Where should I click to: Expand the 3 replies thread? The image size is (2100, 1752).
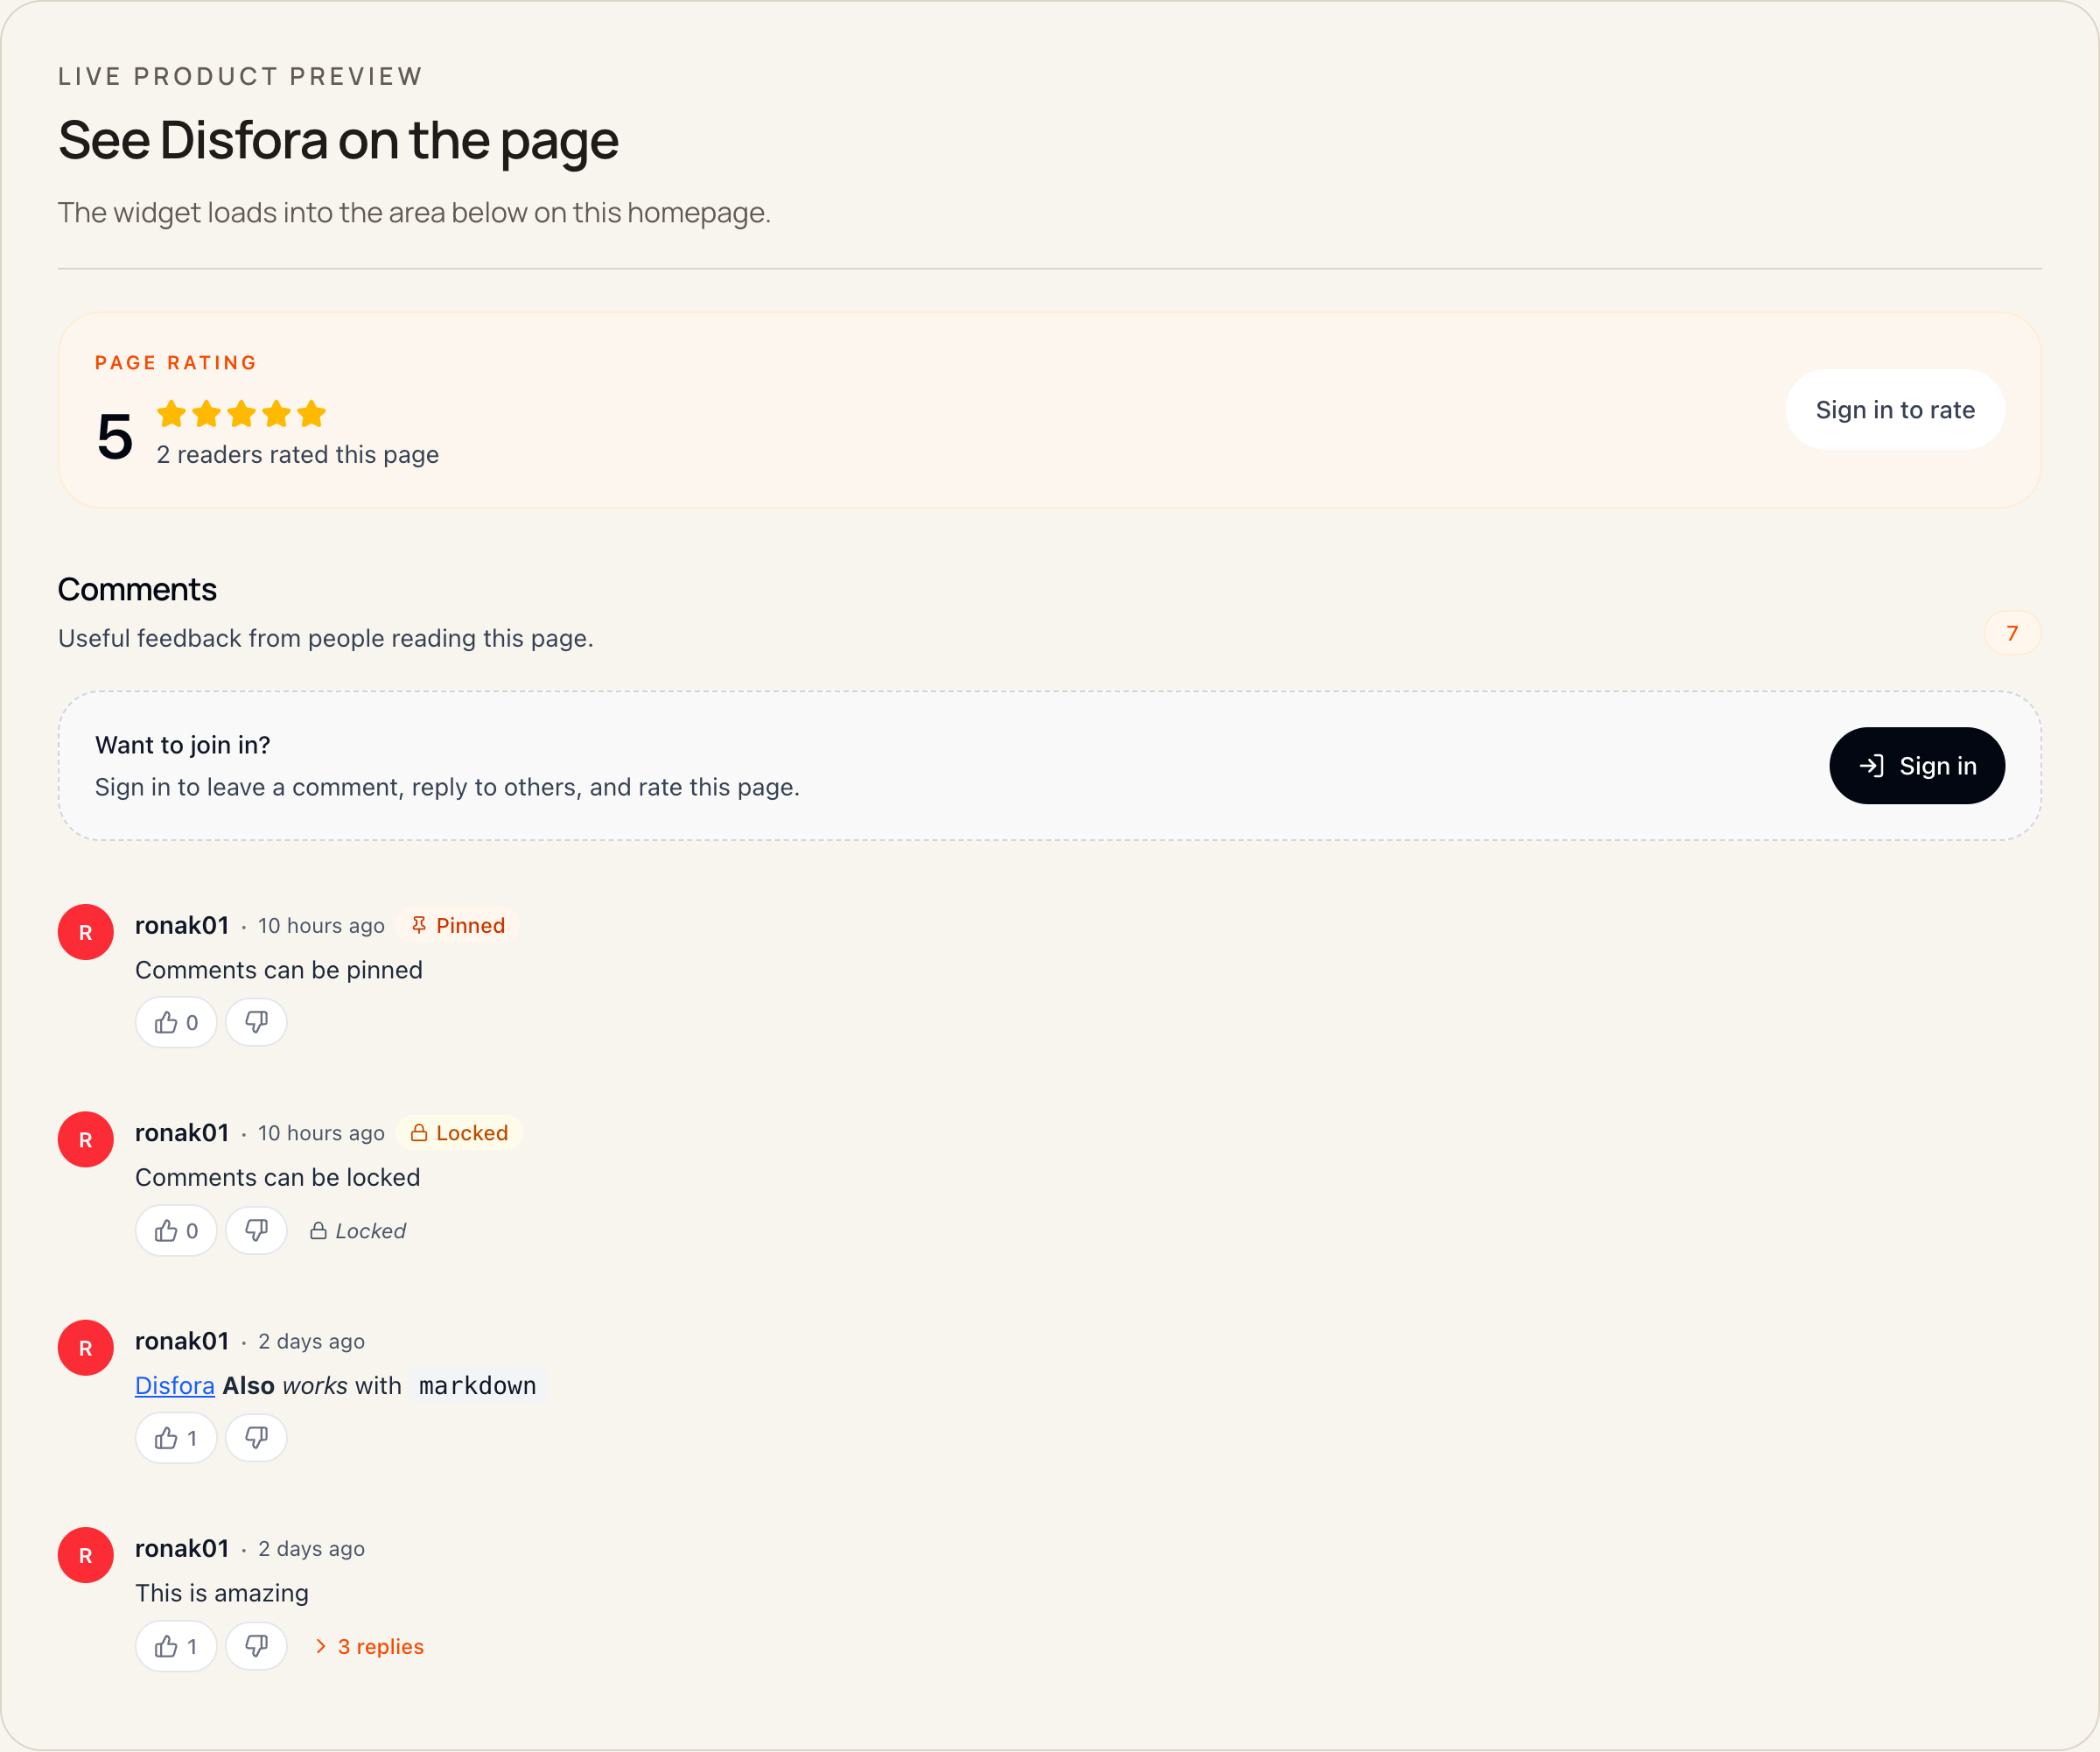[380, 1645]
